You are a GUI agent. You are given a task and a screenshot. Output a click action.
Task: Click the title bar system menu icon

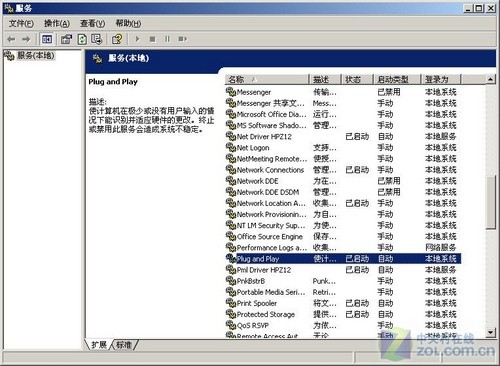(9, 8)
